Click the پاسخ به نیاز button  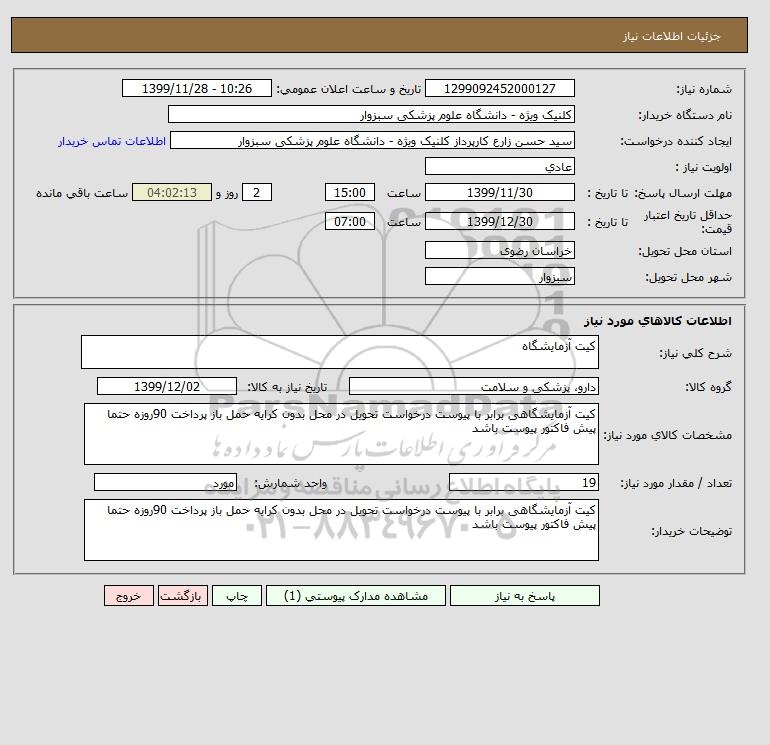pos(524,596)
